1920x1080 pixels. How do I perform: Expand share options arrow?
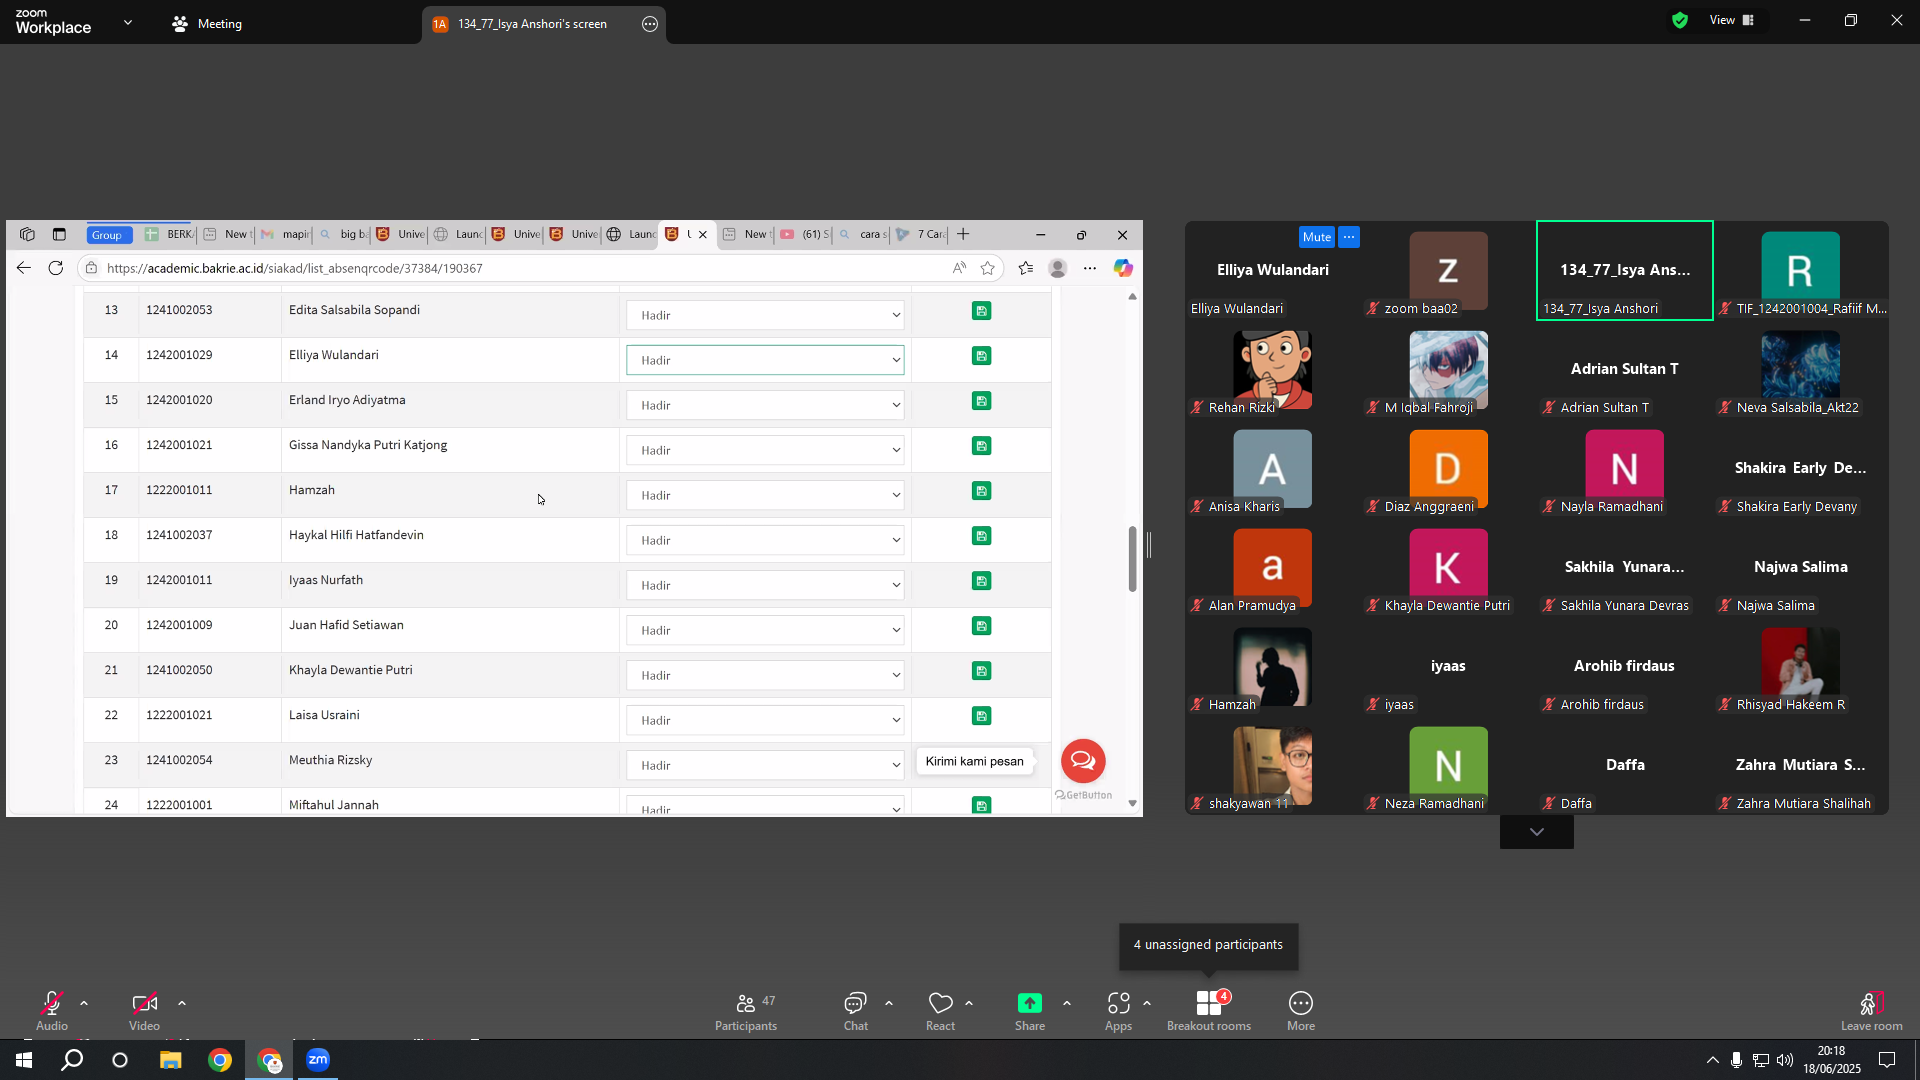coord(1067,1003)
